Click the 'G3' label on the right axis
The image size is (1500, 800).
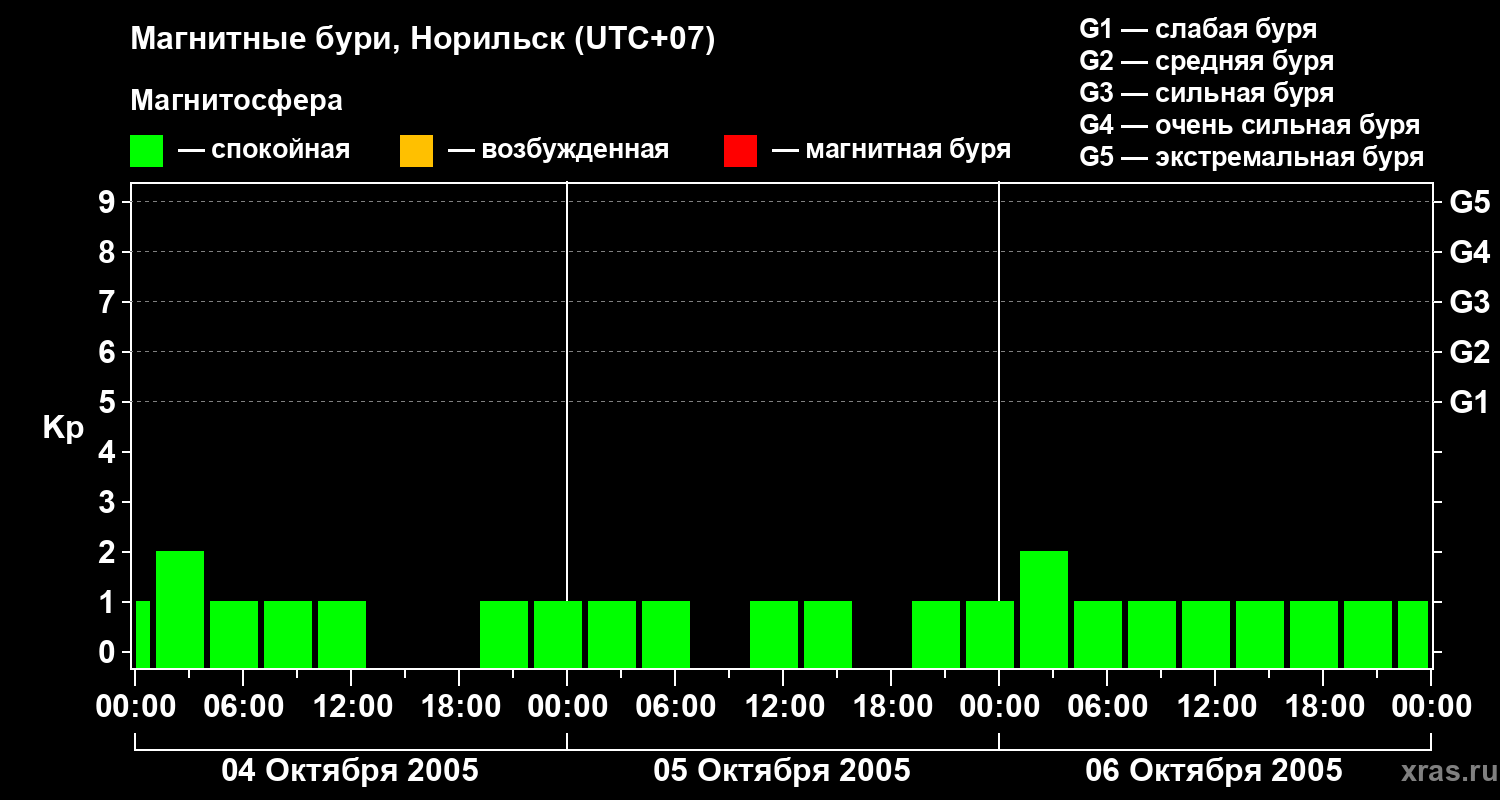coord(1469,302)
